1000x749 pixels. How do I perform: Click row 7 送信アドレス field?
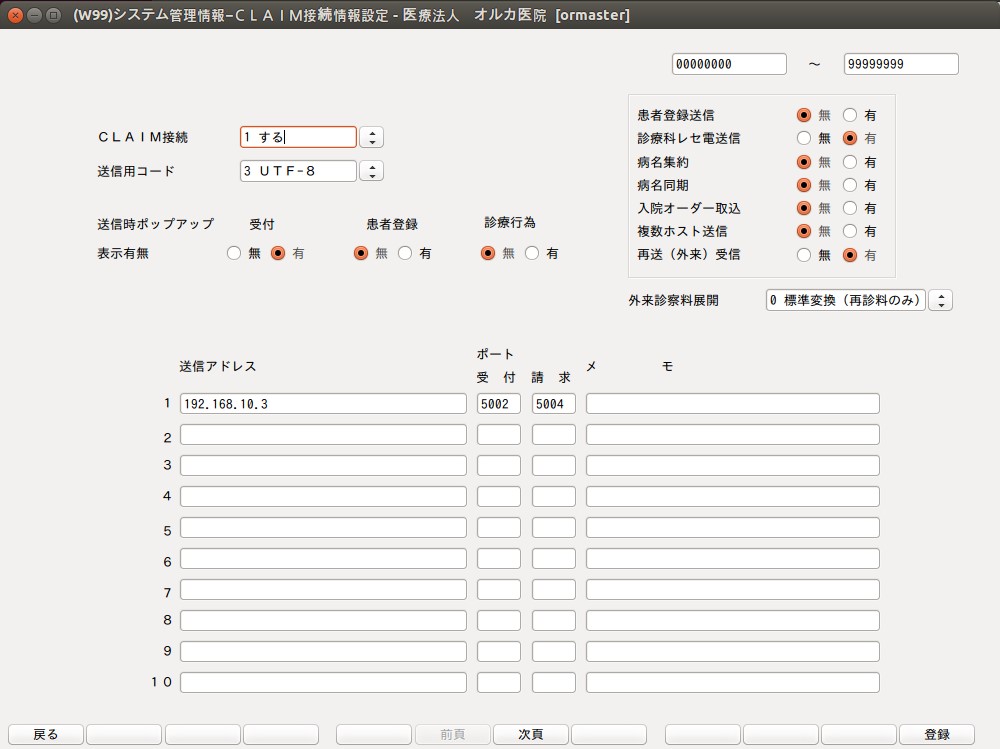pos(323,590)
